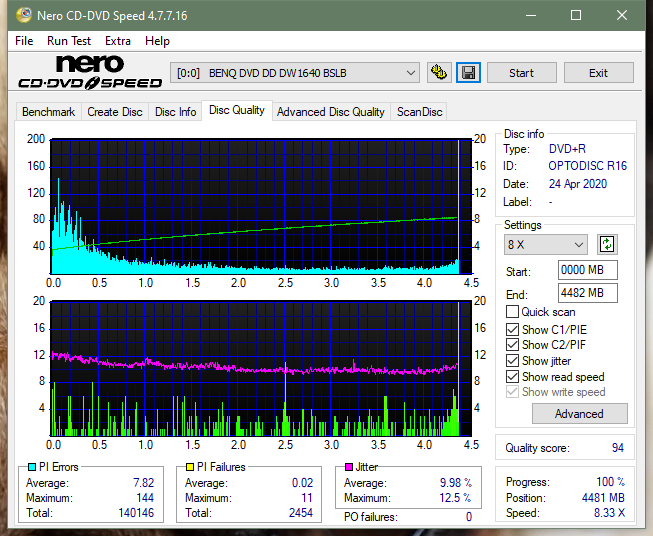Close the Nero CD-DVD Speed window
Viewport: 653px width, 536px height.
622,15
